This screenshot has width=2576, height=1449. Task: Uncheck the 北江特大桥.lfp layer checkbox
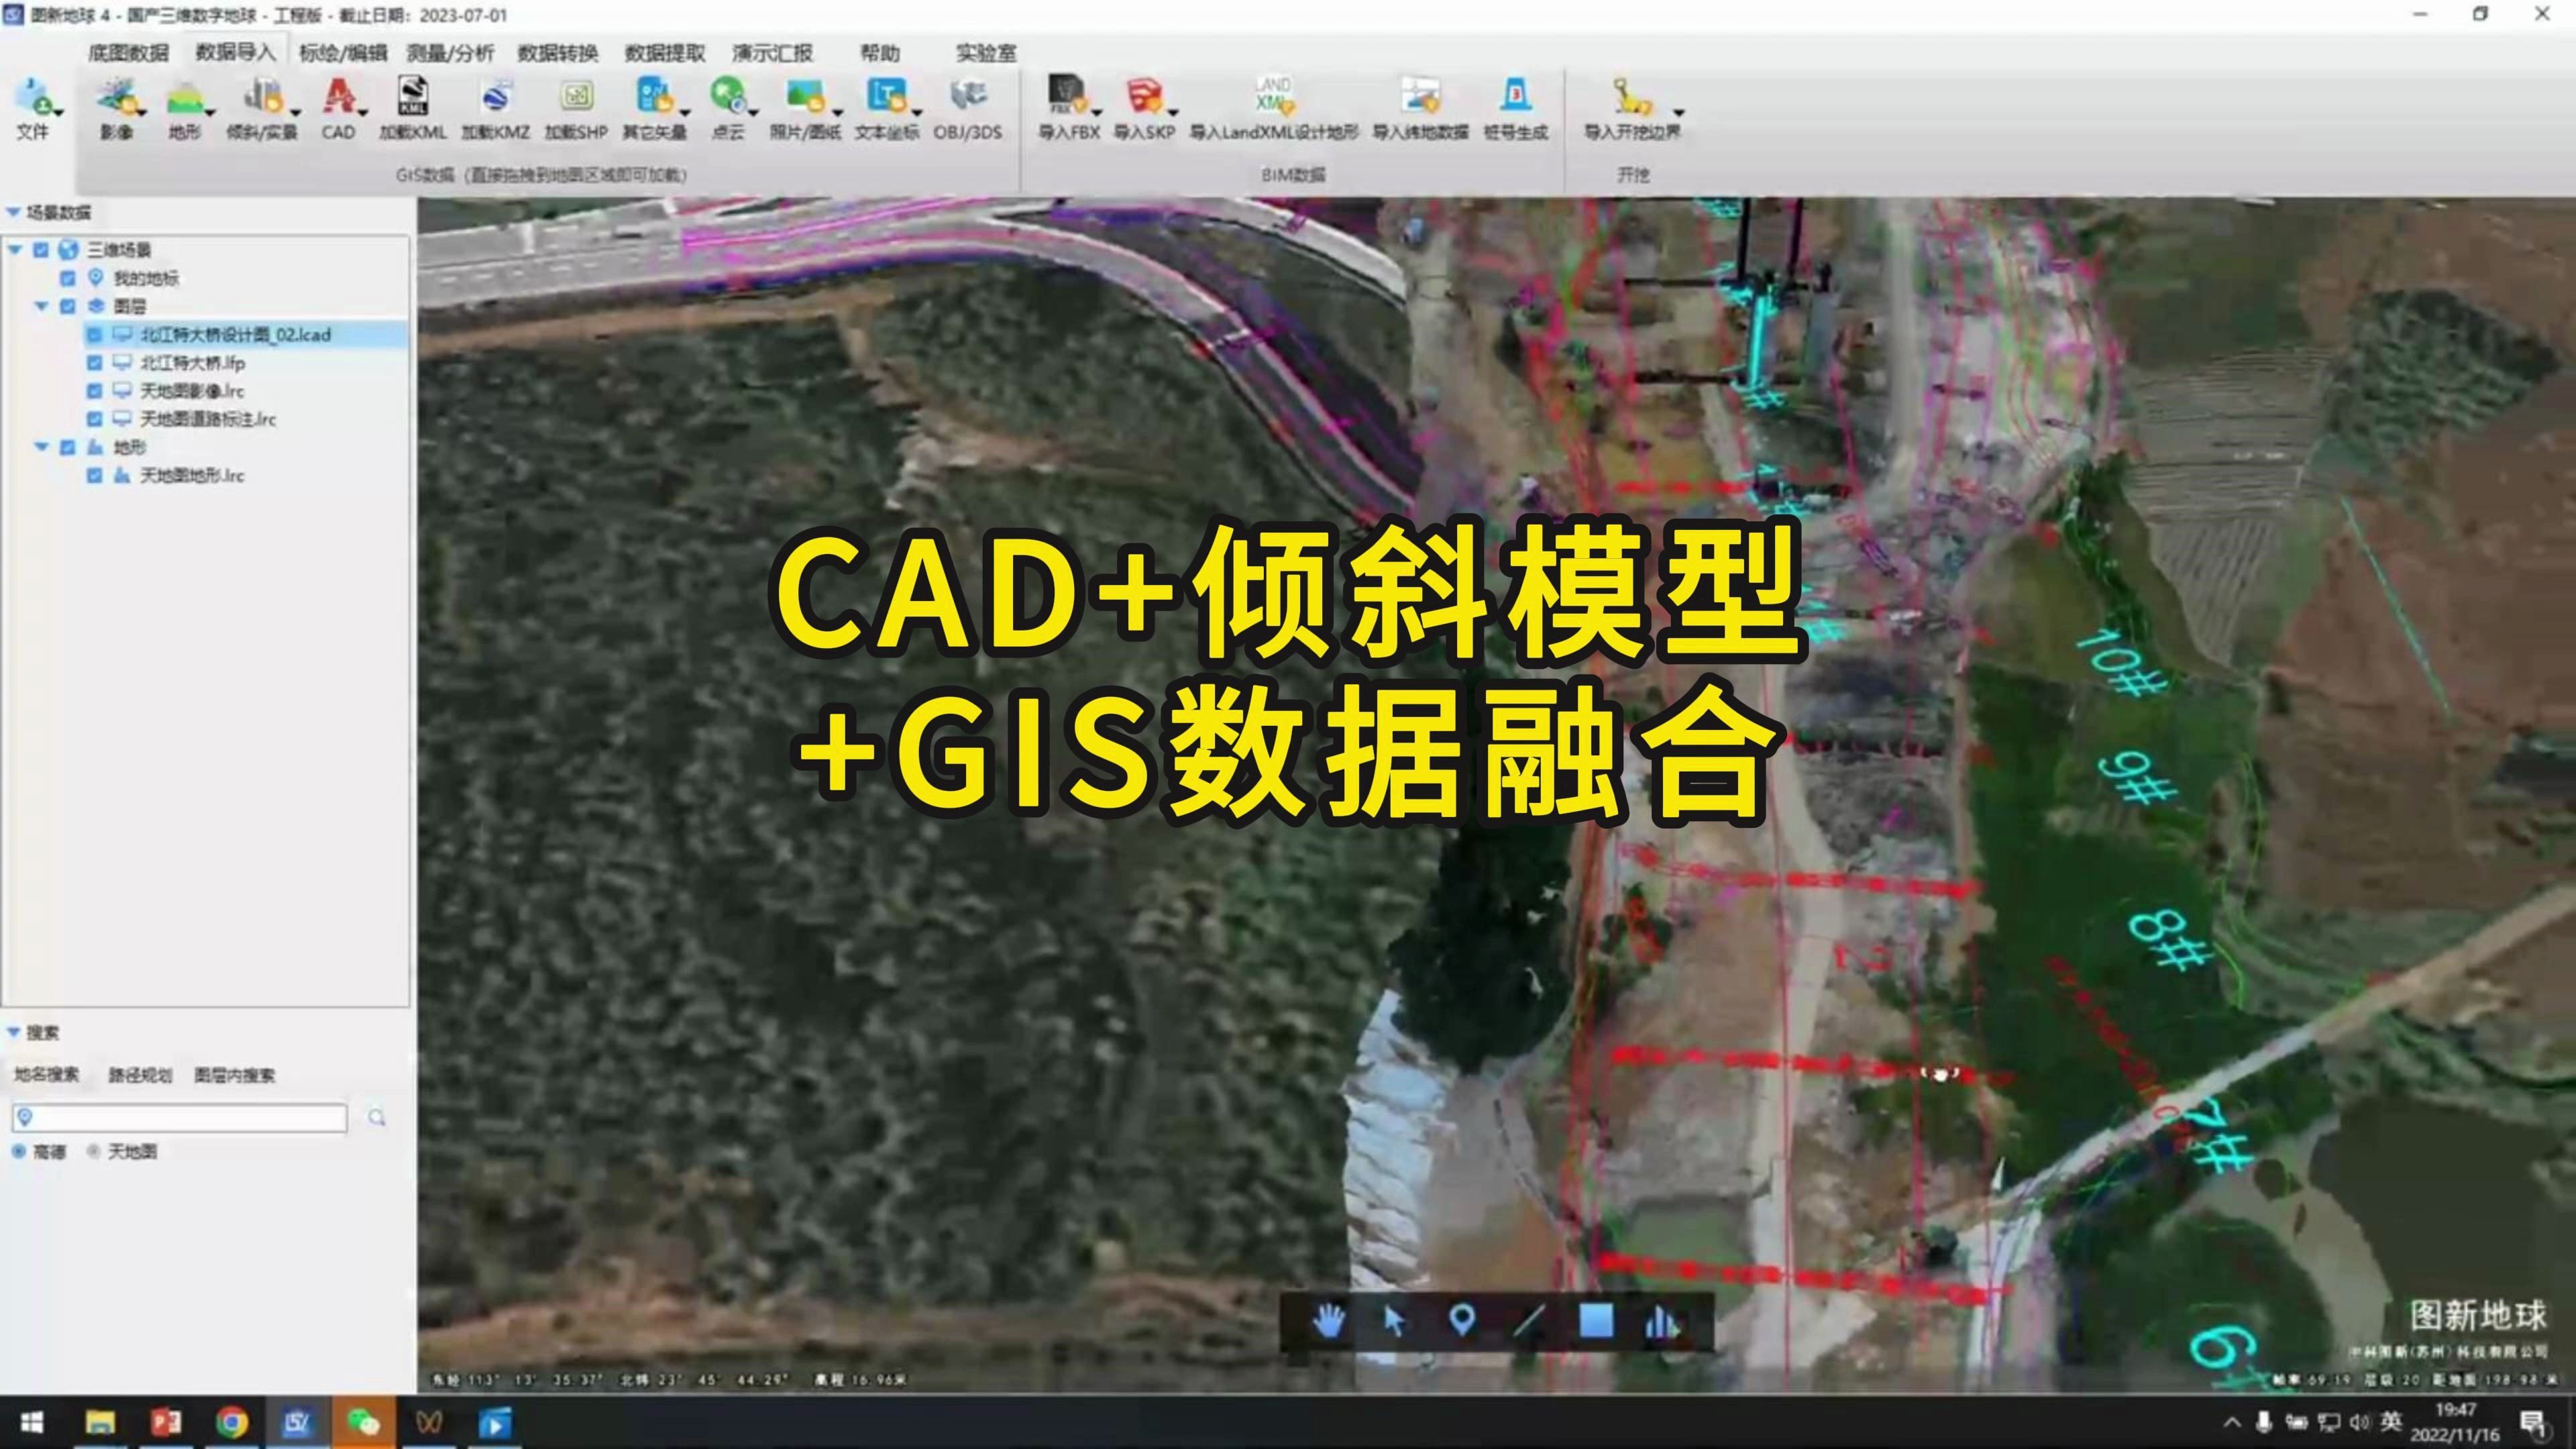tap(94, 363)
